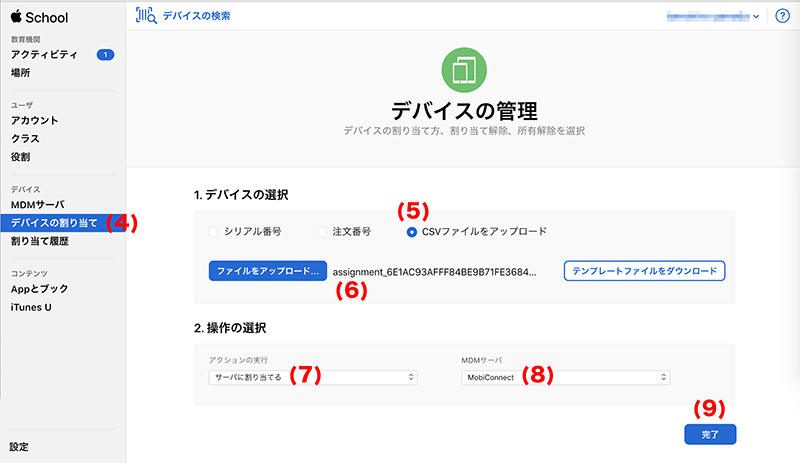Click the デバイスの管理 heading
Screen dimensions: 800x463
(464, 111)
